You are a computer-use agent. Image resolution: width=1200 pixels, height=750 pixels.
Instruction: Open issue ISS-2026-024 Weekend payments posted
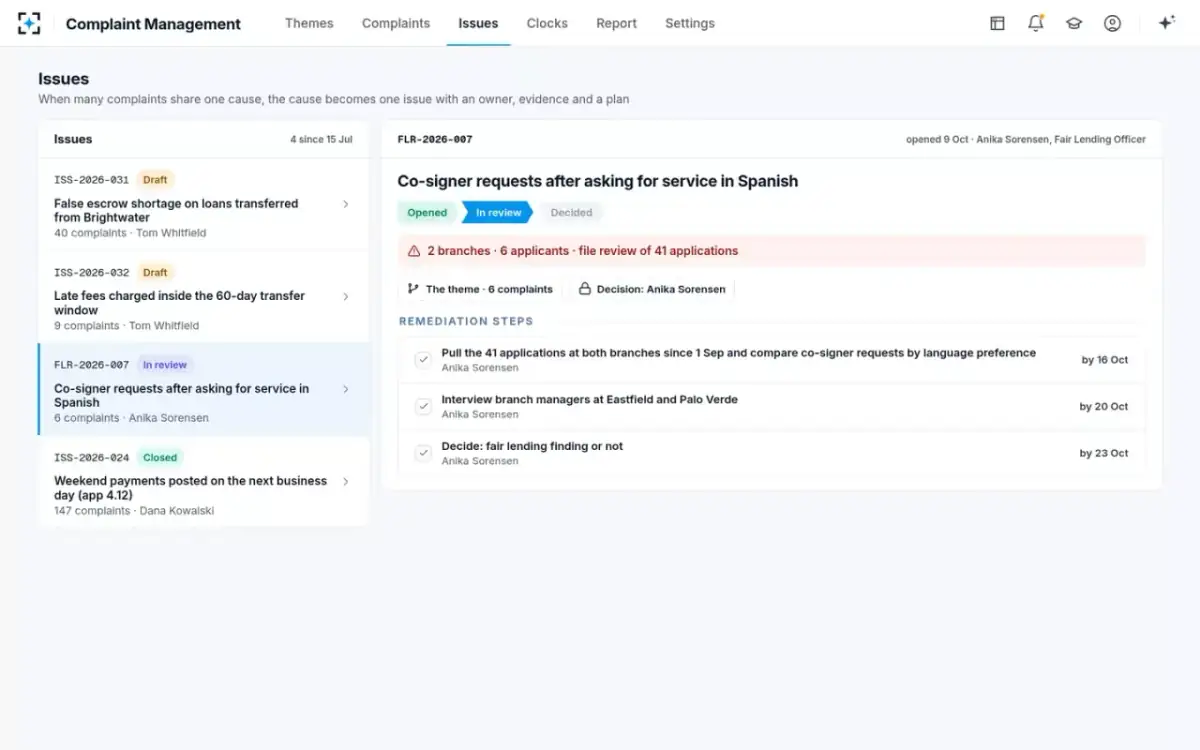tap(203, 482)
